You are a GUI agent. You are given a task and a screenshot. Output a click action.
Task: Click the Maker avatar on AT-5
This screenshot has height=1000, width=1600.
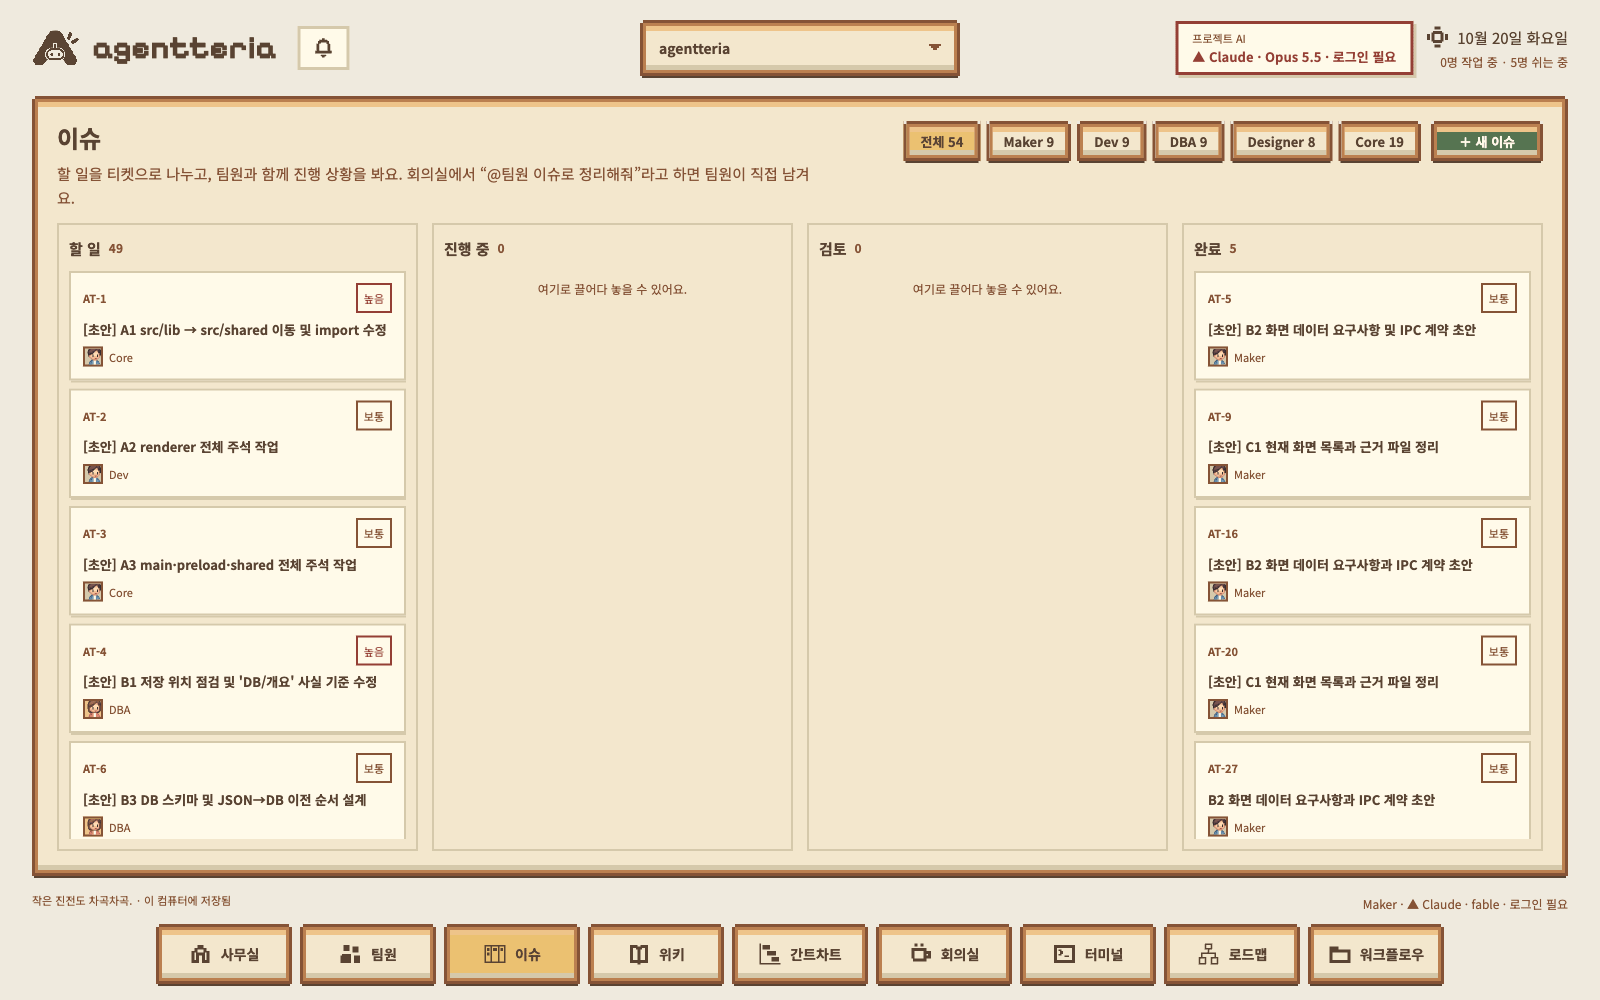point(1218,357)
